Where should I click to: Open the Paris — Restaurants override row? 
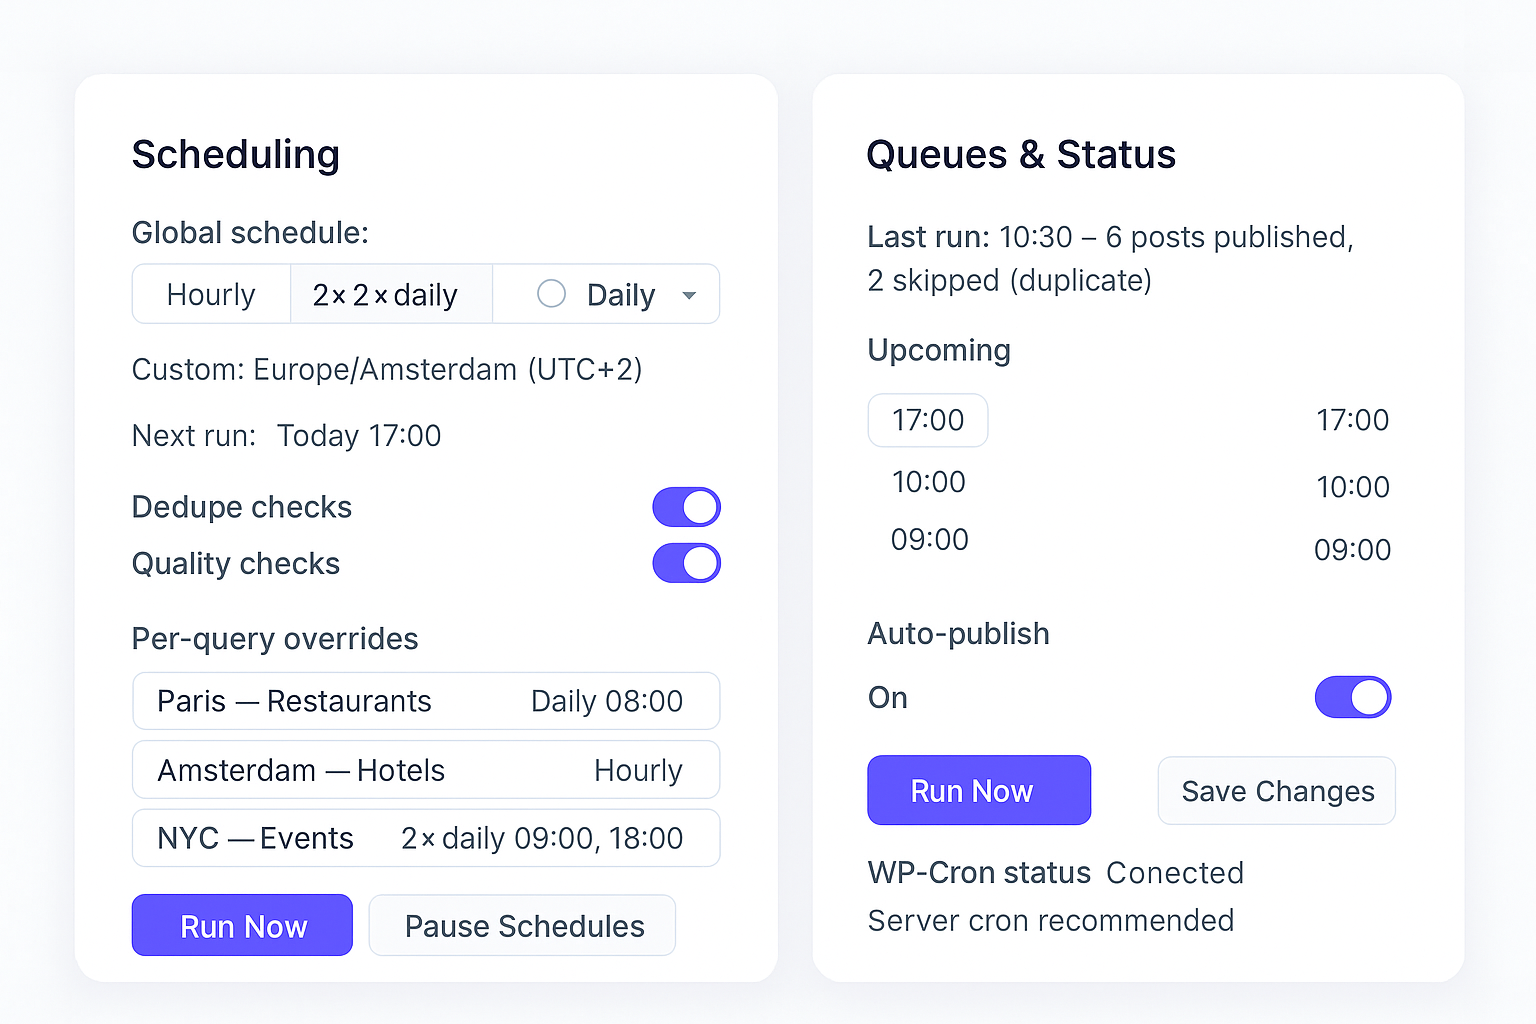(294, 701)
